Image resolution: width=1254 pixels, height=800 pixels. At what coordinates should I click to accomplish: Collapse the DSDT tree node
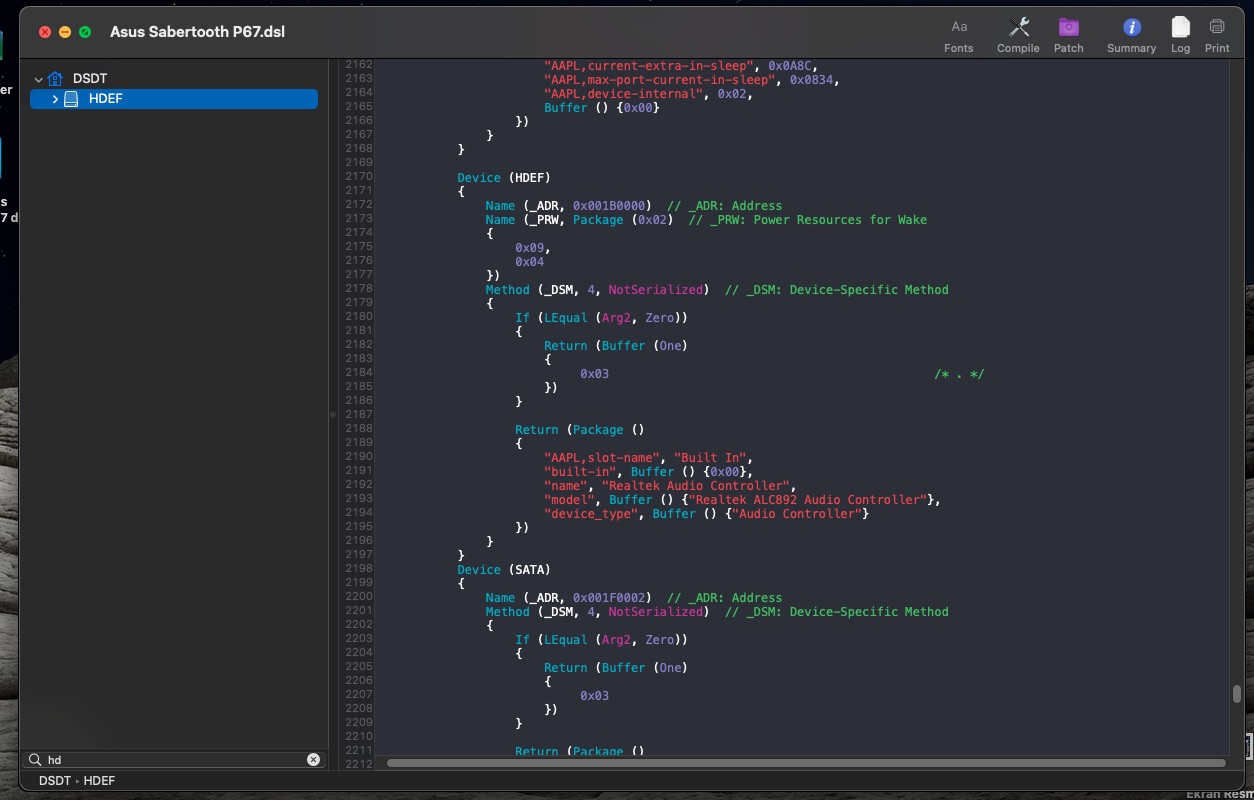[x=39, y=79]
